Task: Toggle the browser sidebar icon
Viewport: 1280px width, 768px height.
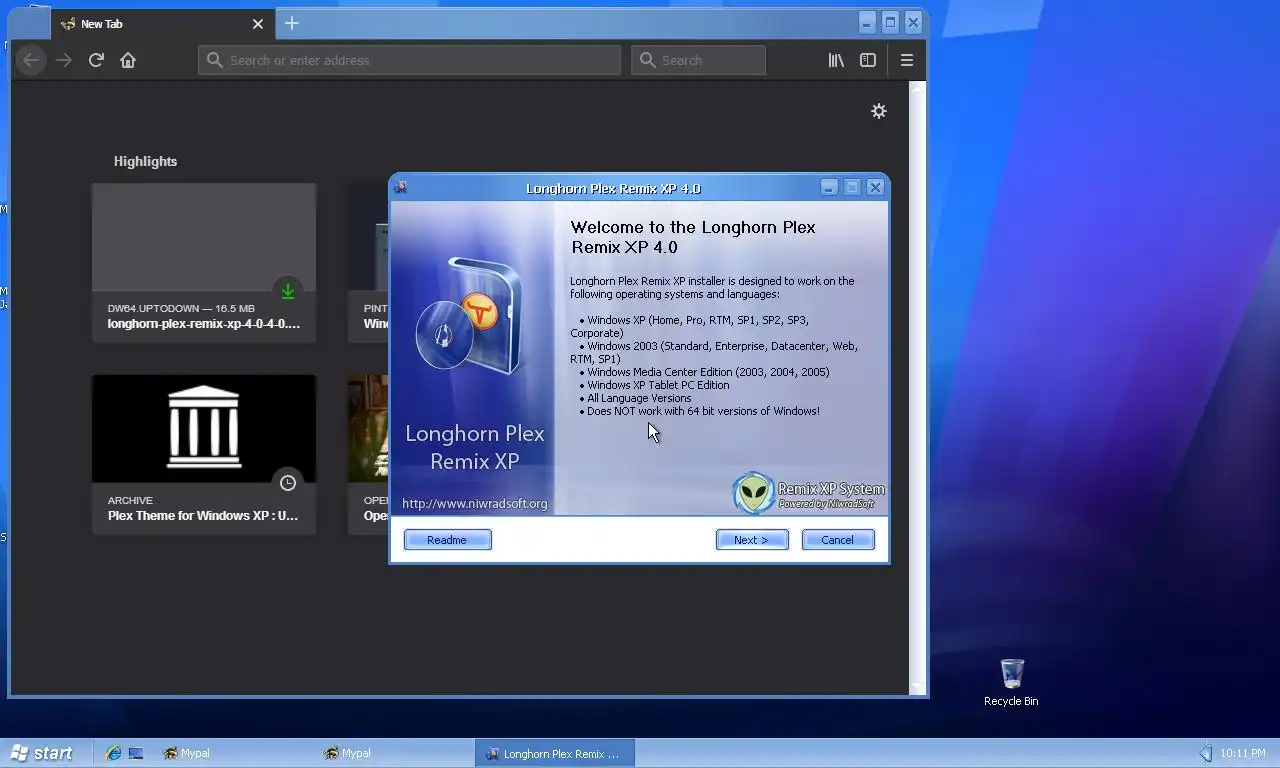Action: click(x=868, y=60)
